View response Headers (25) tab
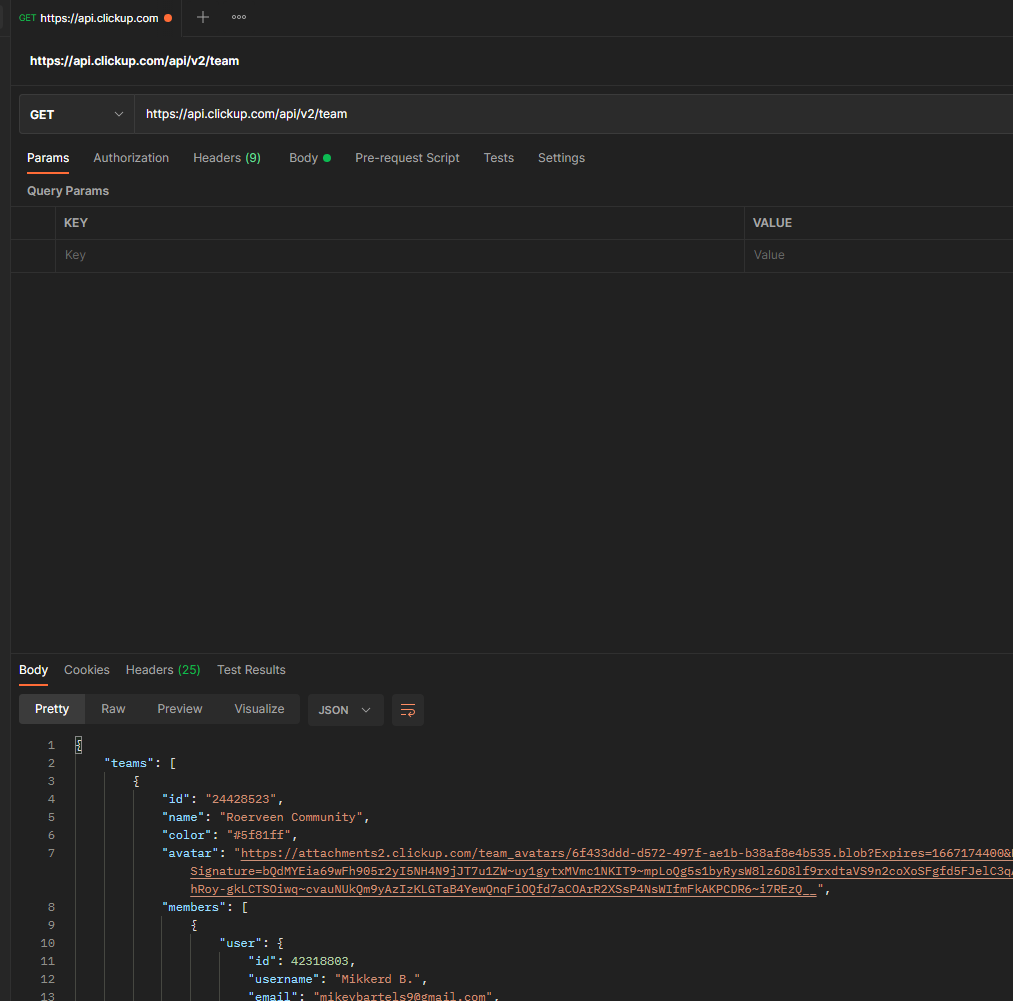Viewport: 1013px width, 1001px height. 163,670
